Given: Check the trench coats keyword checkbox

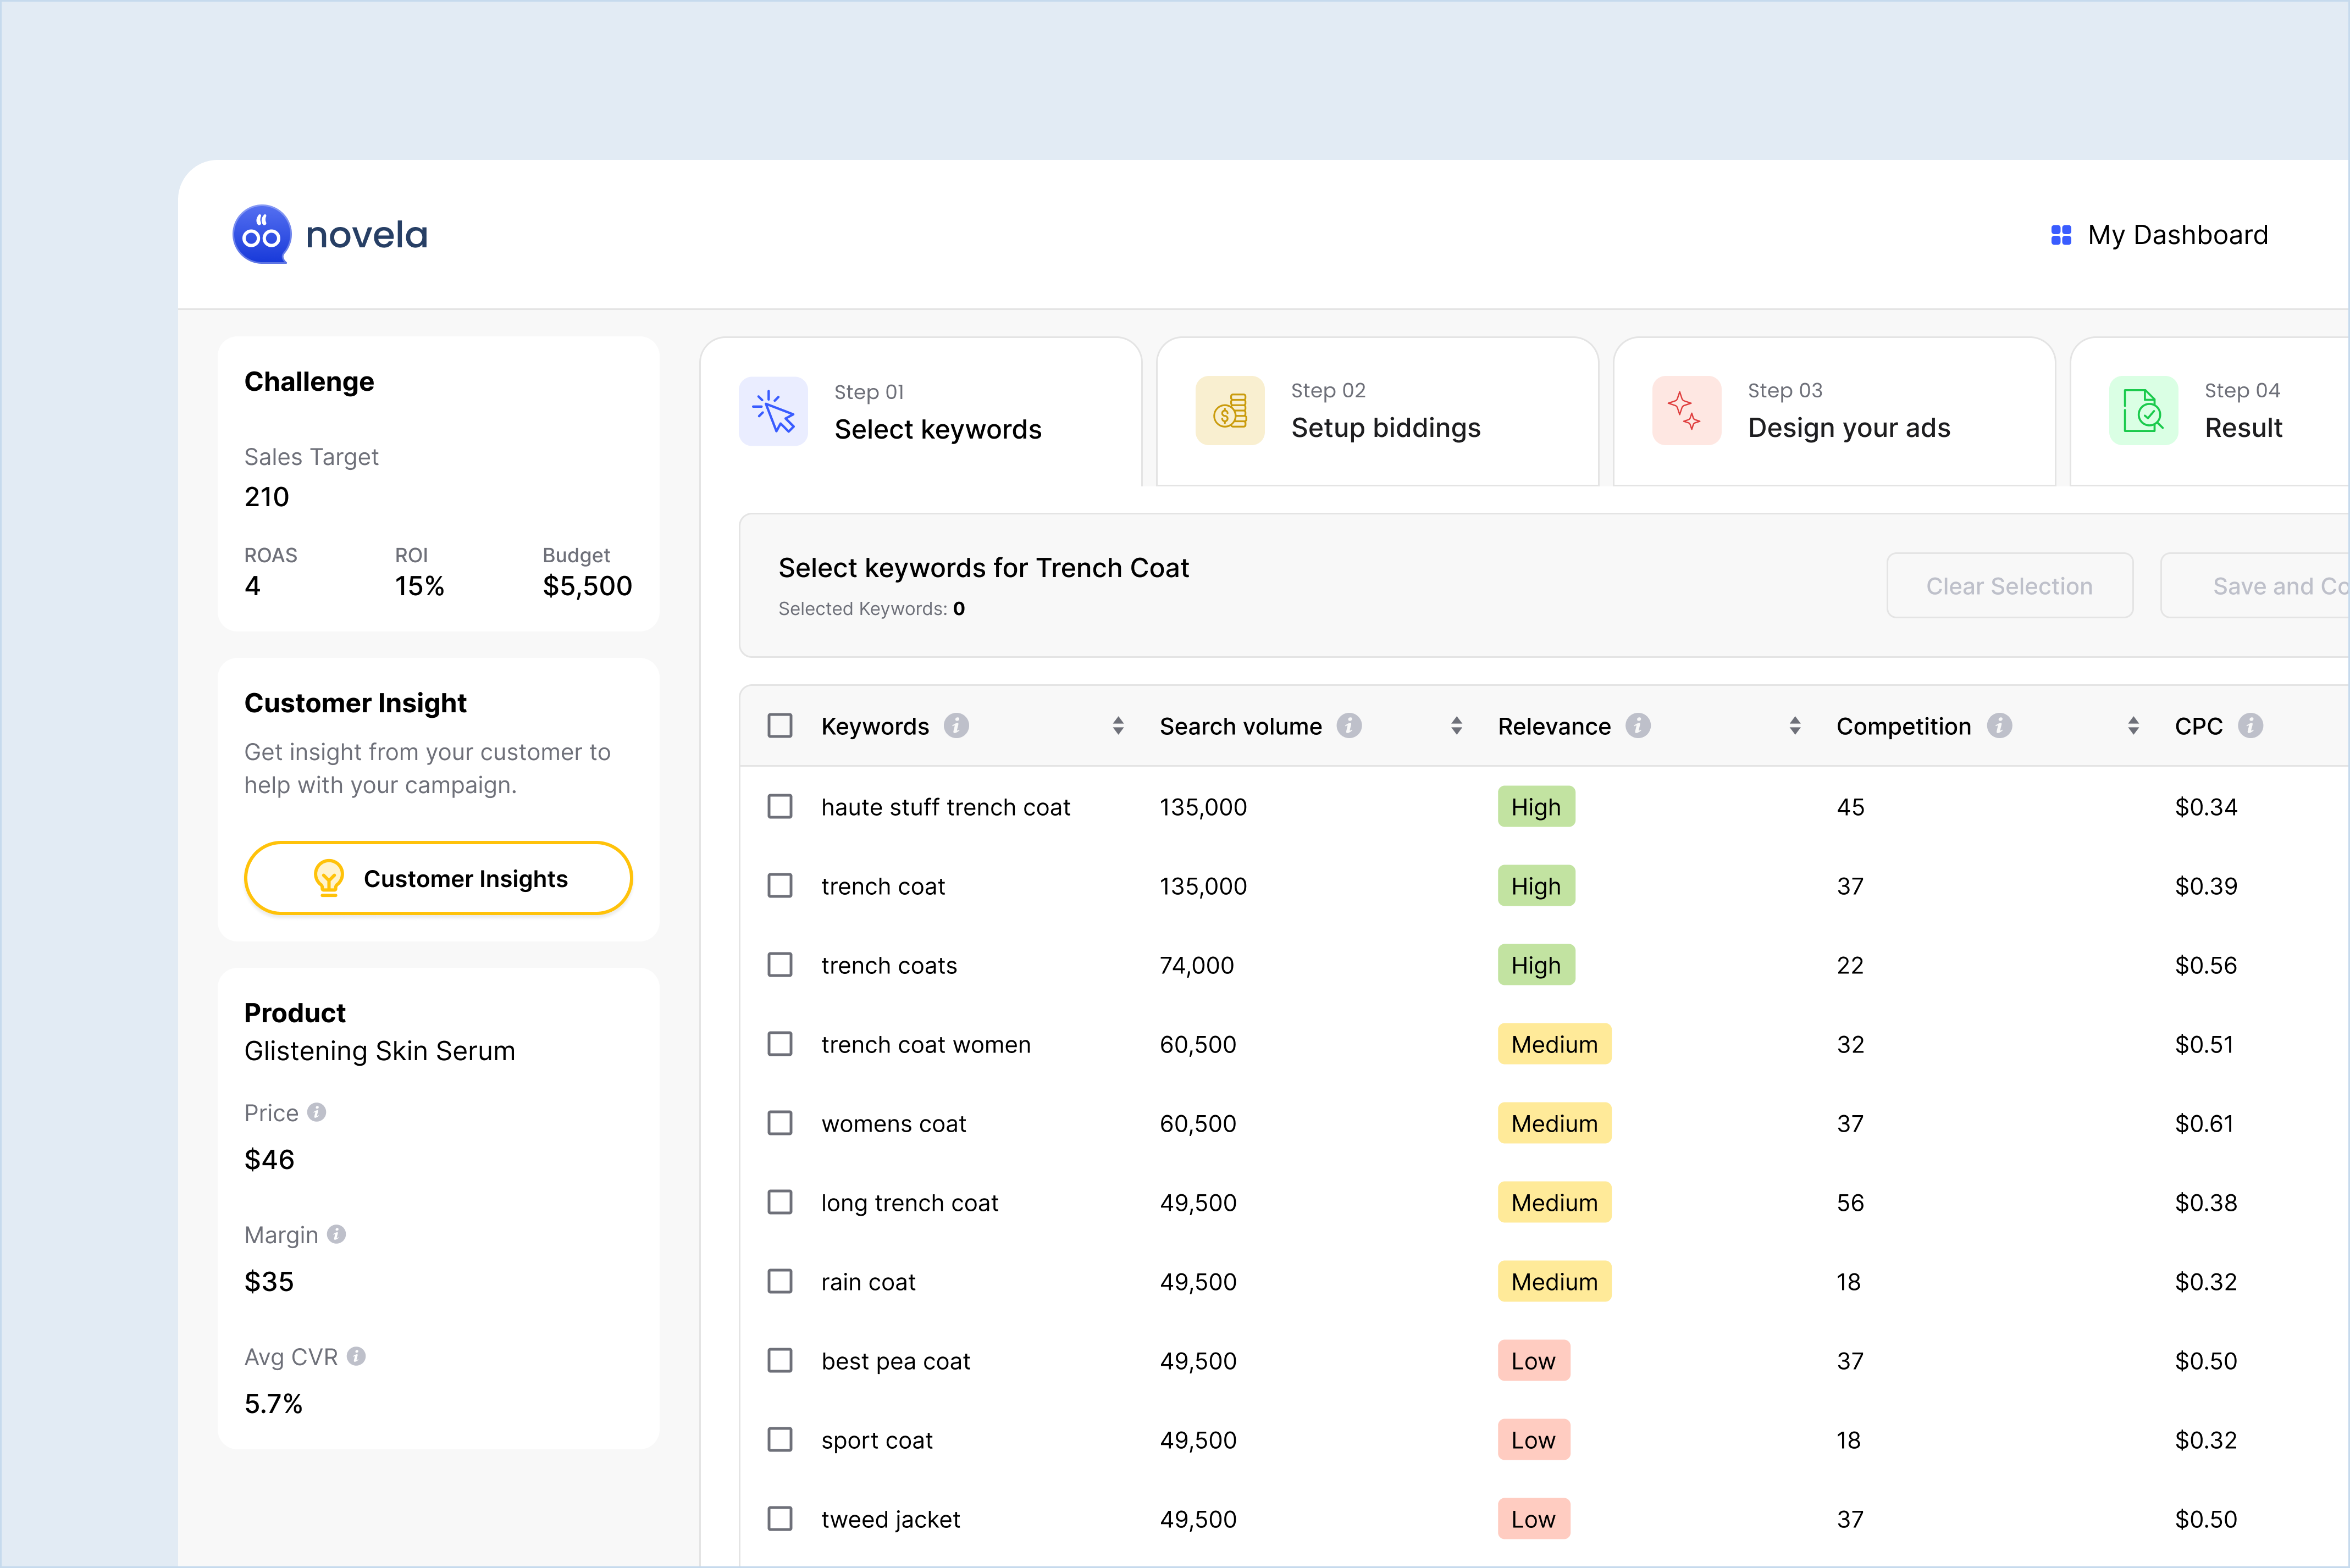Looking at the screenshot, I should tap(780, 964).
